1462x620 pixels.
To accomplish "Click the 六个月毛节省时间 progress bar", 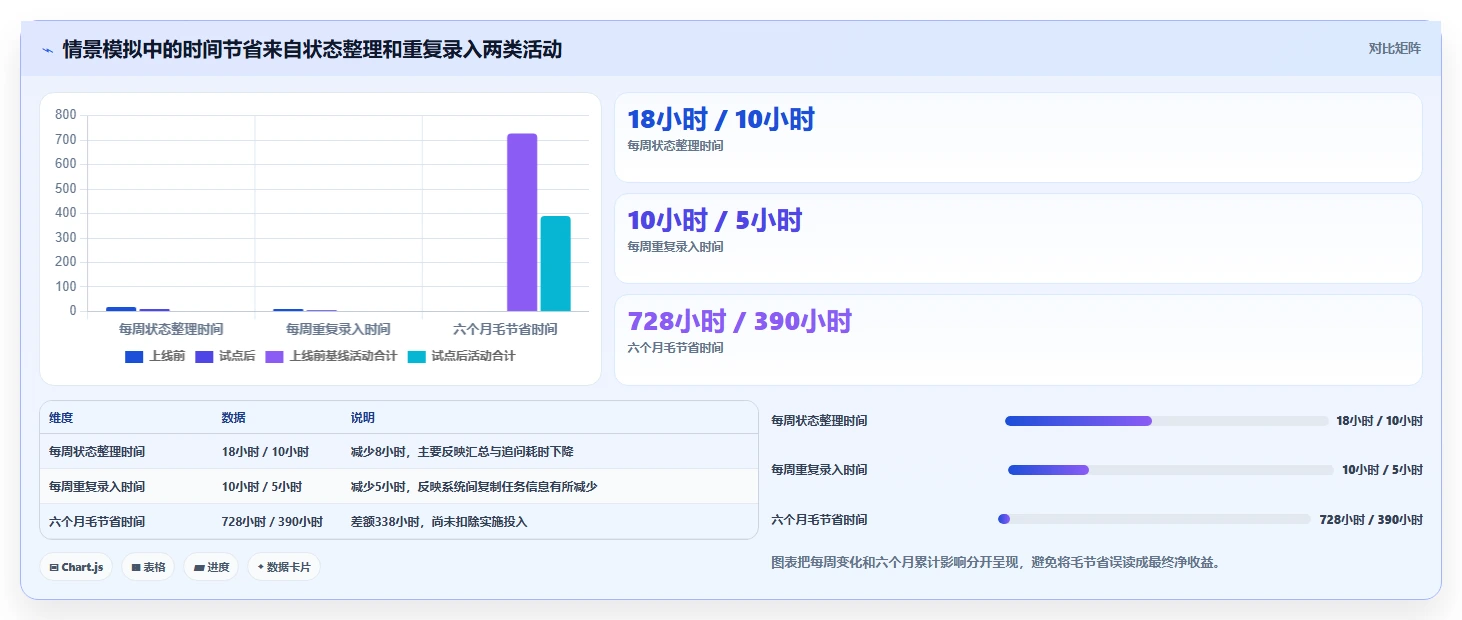I will [x=1154, y=519].
